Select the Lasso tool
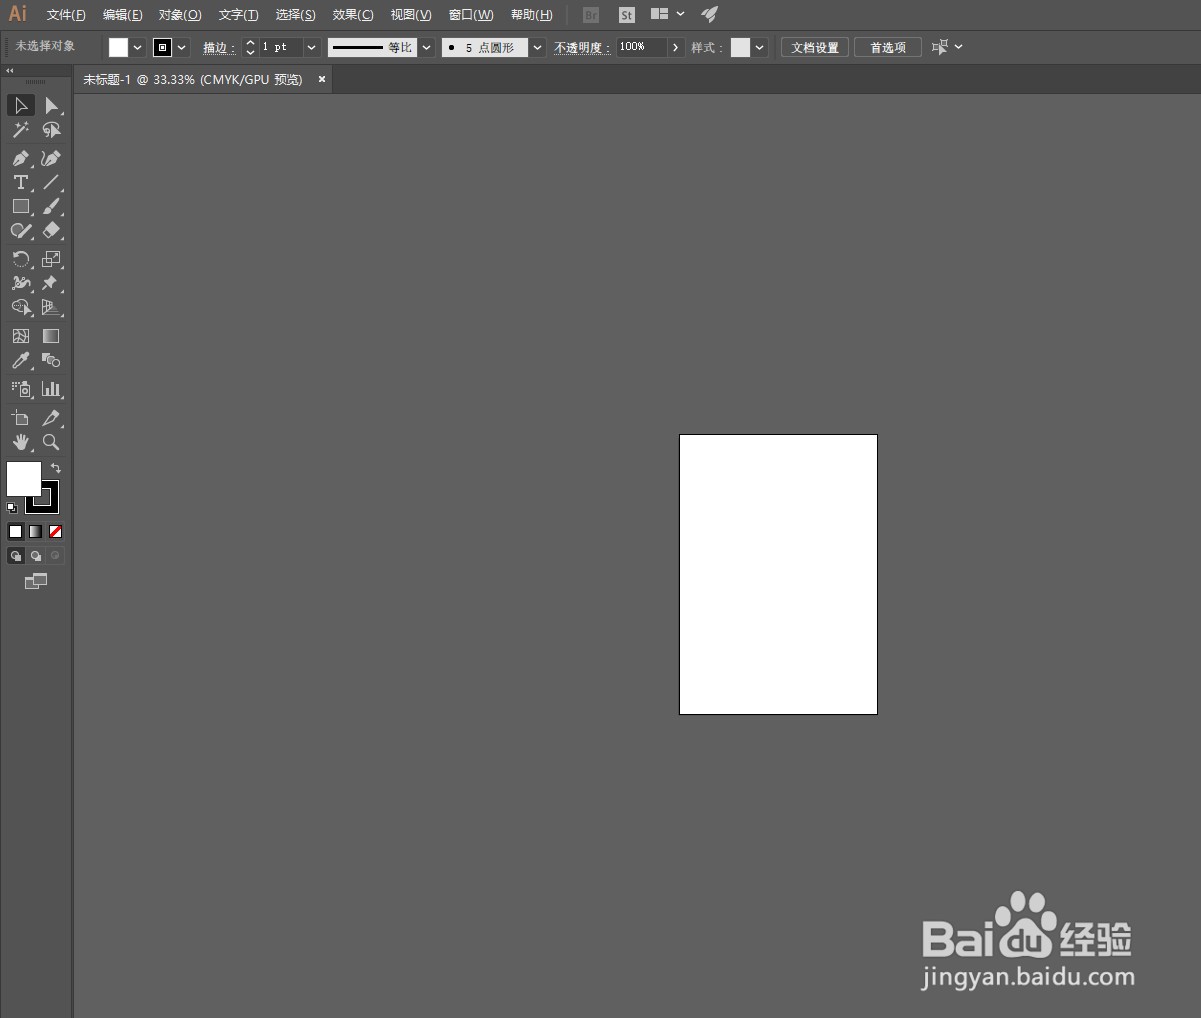 (x=51, y=130)
